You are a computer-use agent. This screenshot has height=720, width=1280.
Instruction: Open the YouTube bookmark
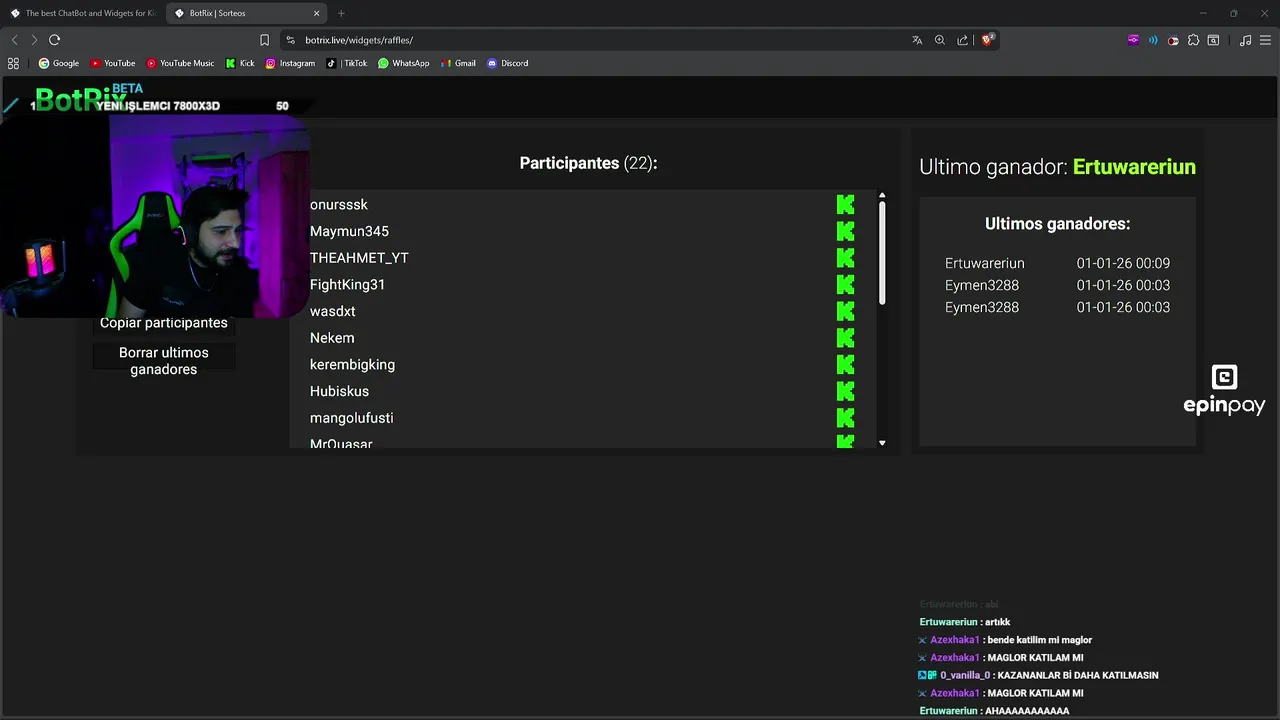click(x=113, y=63)
